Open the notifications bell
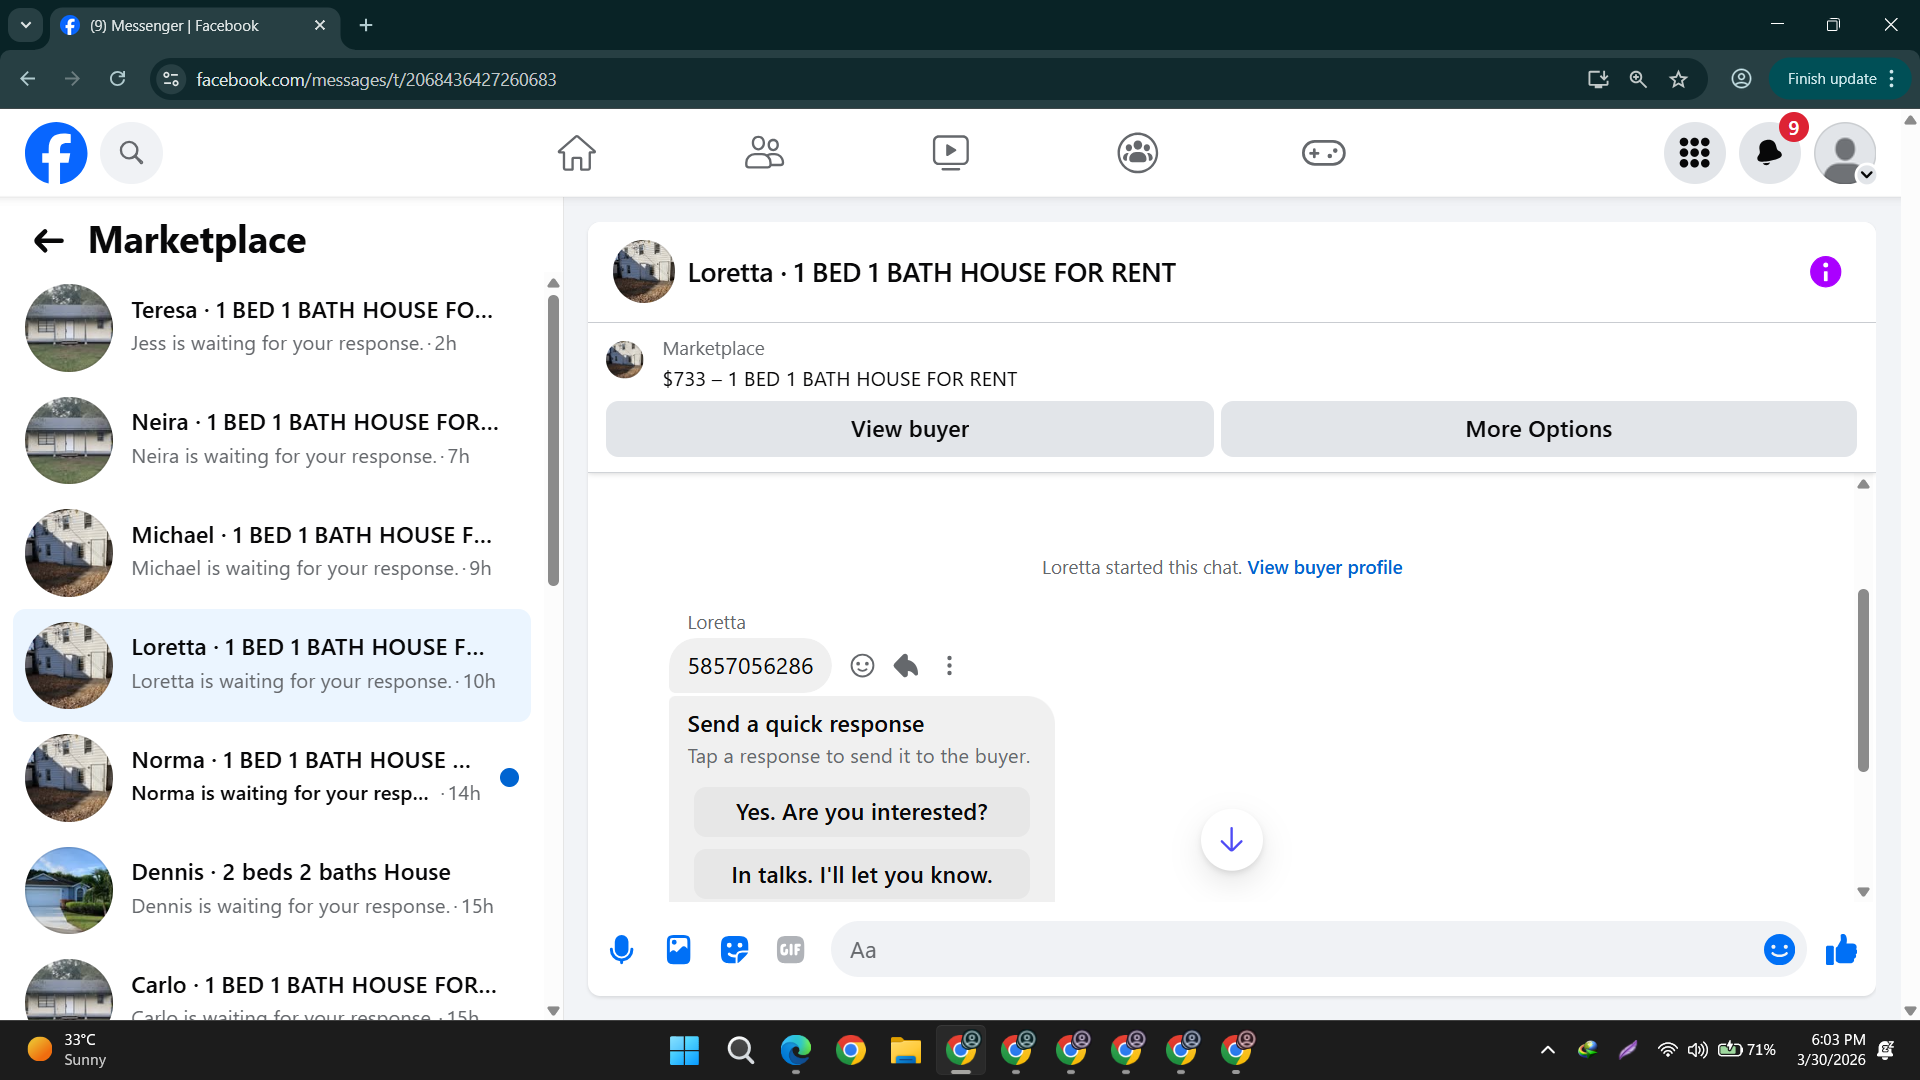The width and height of the screenshot is (1920, 1080). point(1769,153)
